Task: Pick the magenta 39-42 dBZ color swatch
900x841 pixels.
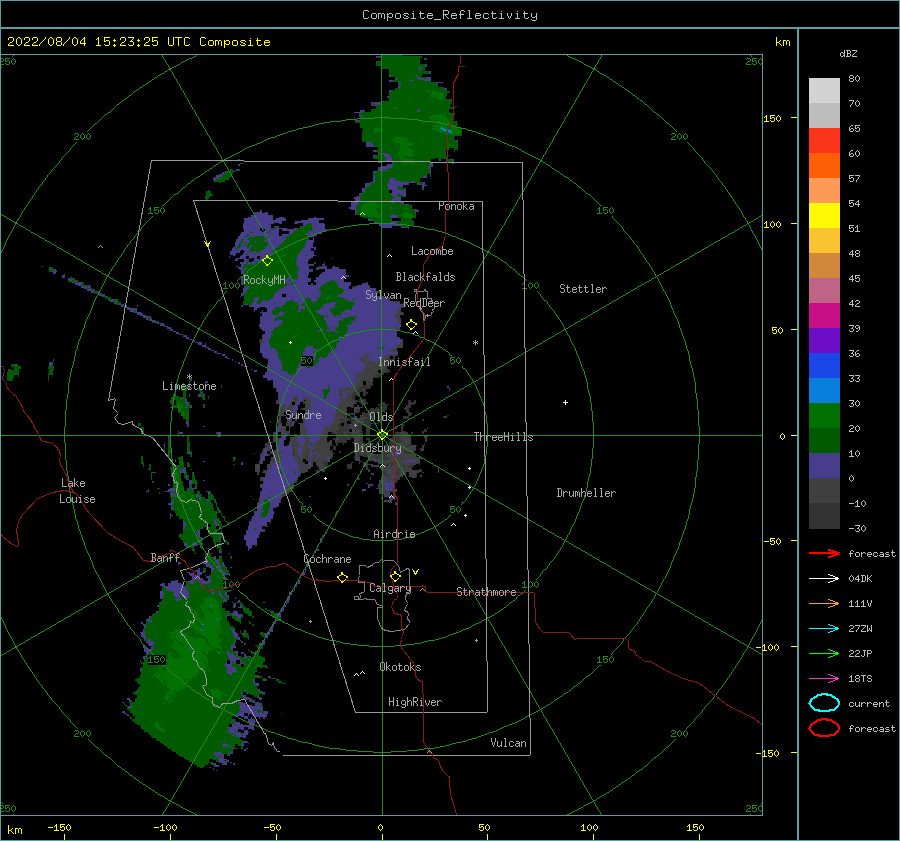Action: point(824,315)
